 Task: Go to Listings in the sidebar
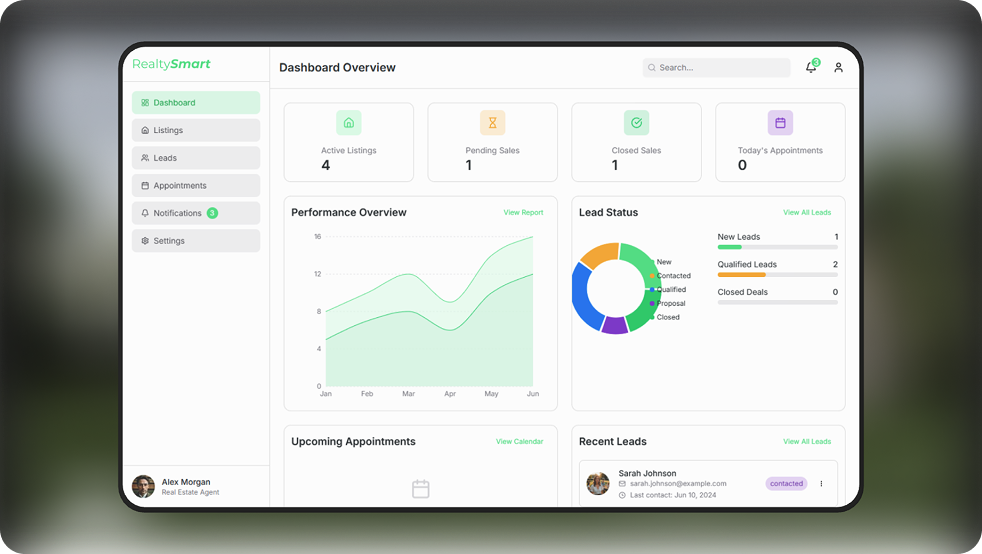tap(196, 130)
